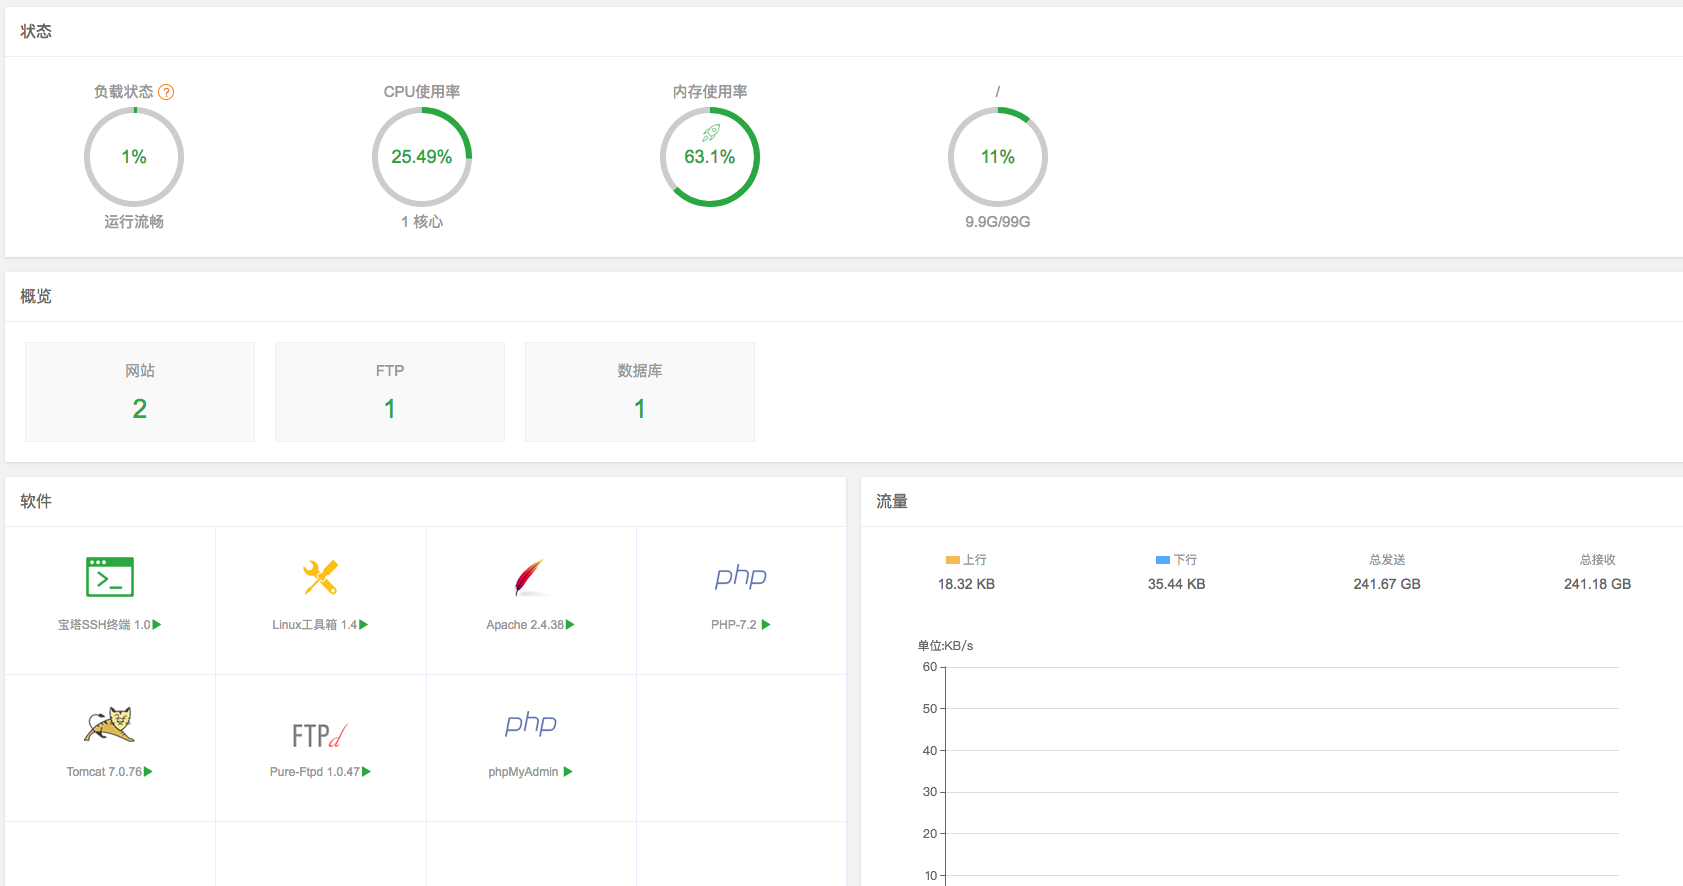Open the PHP-7.2 text link
Viewport: 1683px width, 886px height.
[x=734, y=625]
